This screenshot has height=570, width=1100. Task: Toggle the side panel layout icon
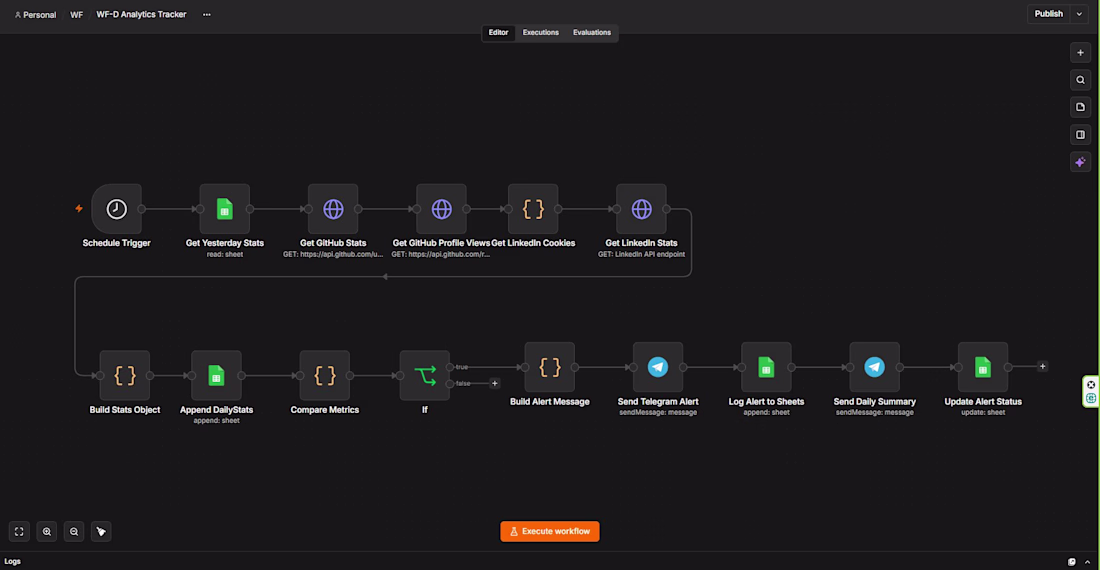(x=1080, y=135)
